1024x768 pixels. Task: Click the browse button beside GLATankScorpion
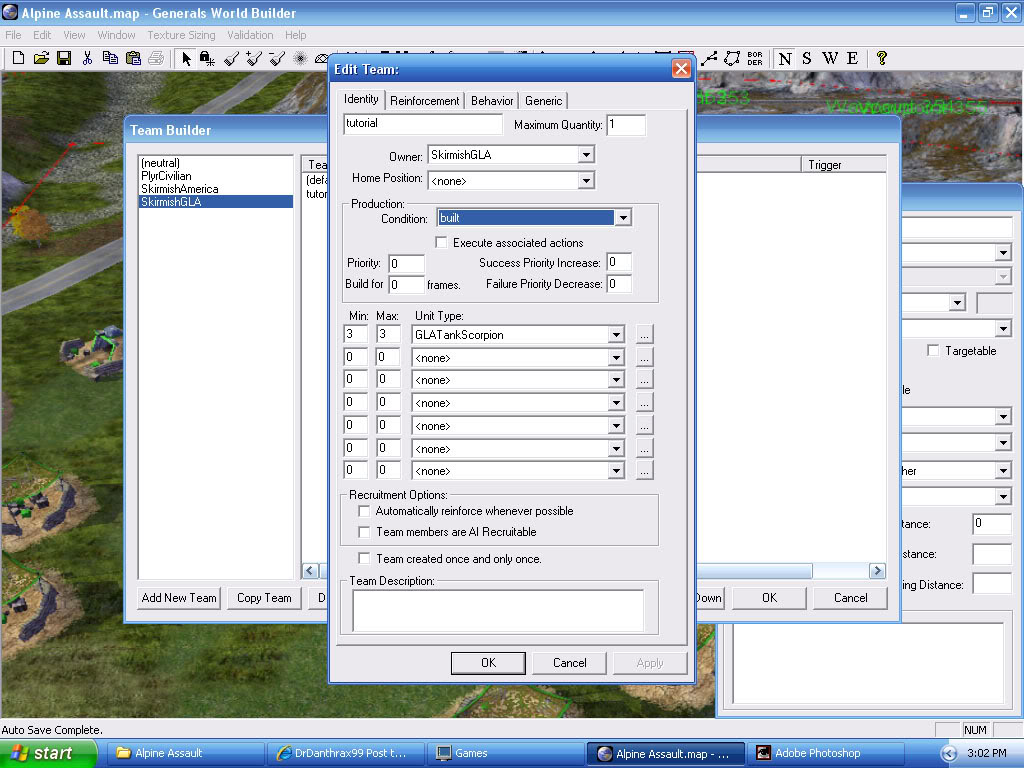644,335
